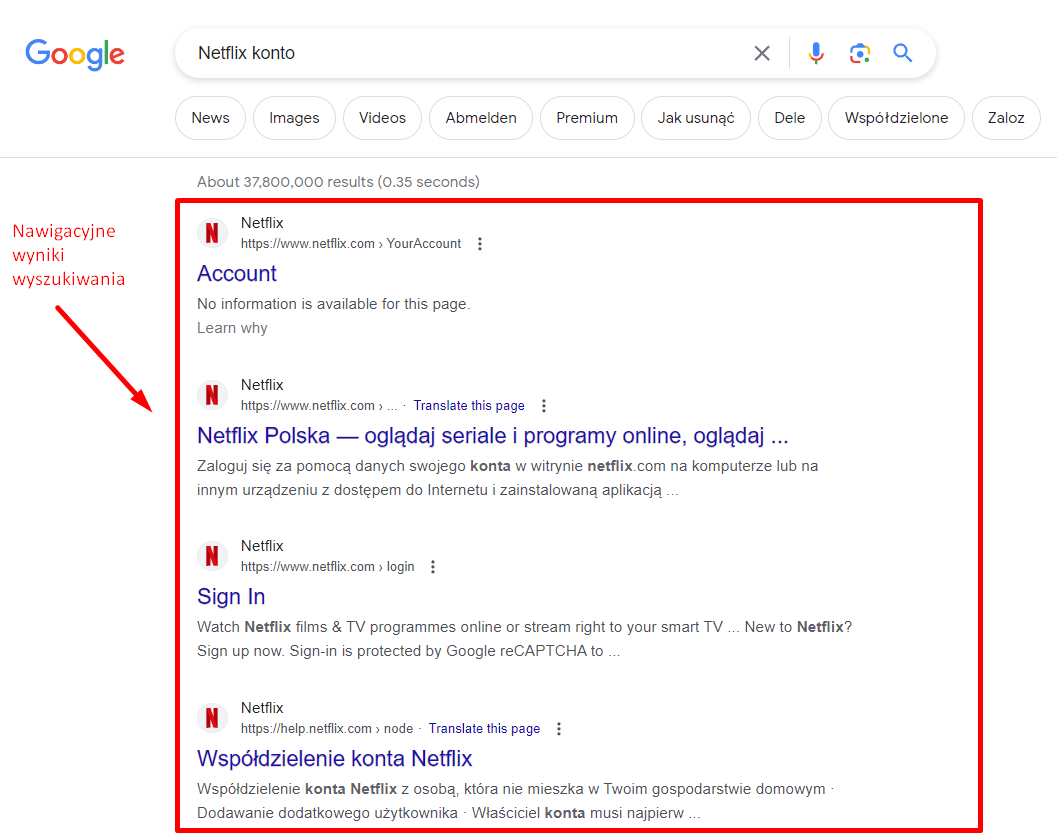
Task: Select the Images filter chip
Action: 294,118
